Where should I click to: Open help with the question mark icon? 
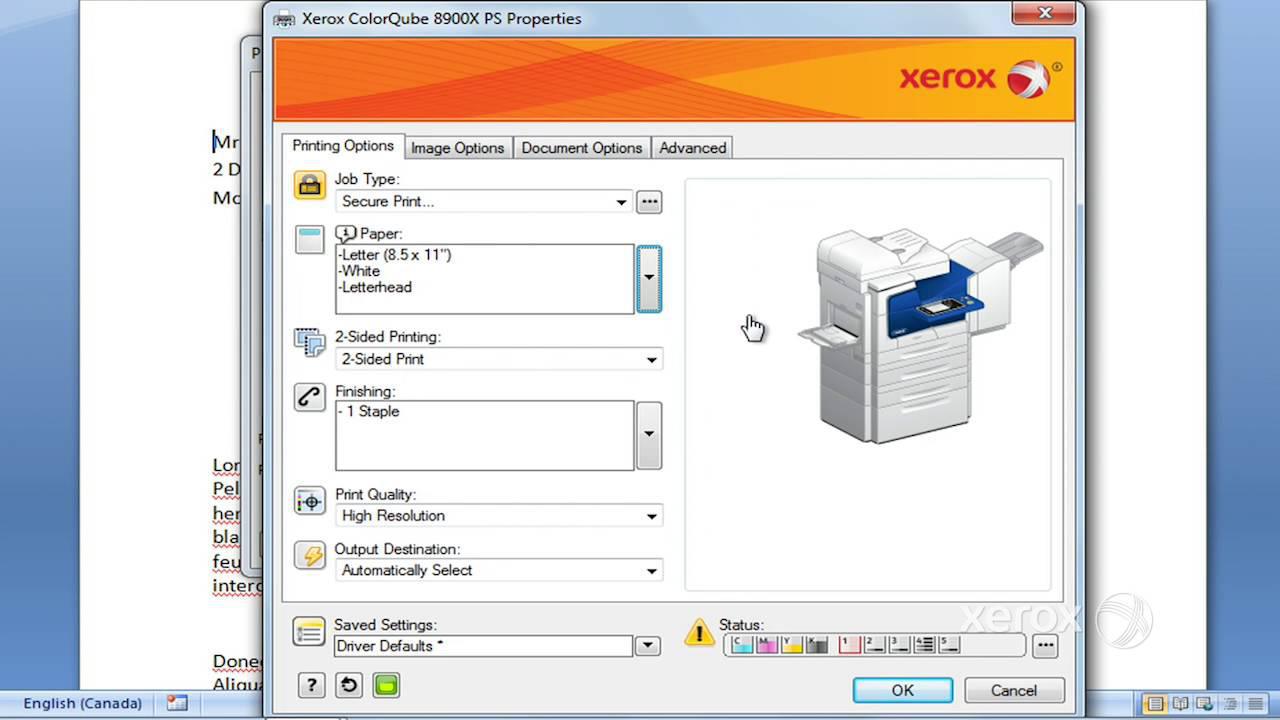pyautogui.click(x=311, y=685)
